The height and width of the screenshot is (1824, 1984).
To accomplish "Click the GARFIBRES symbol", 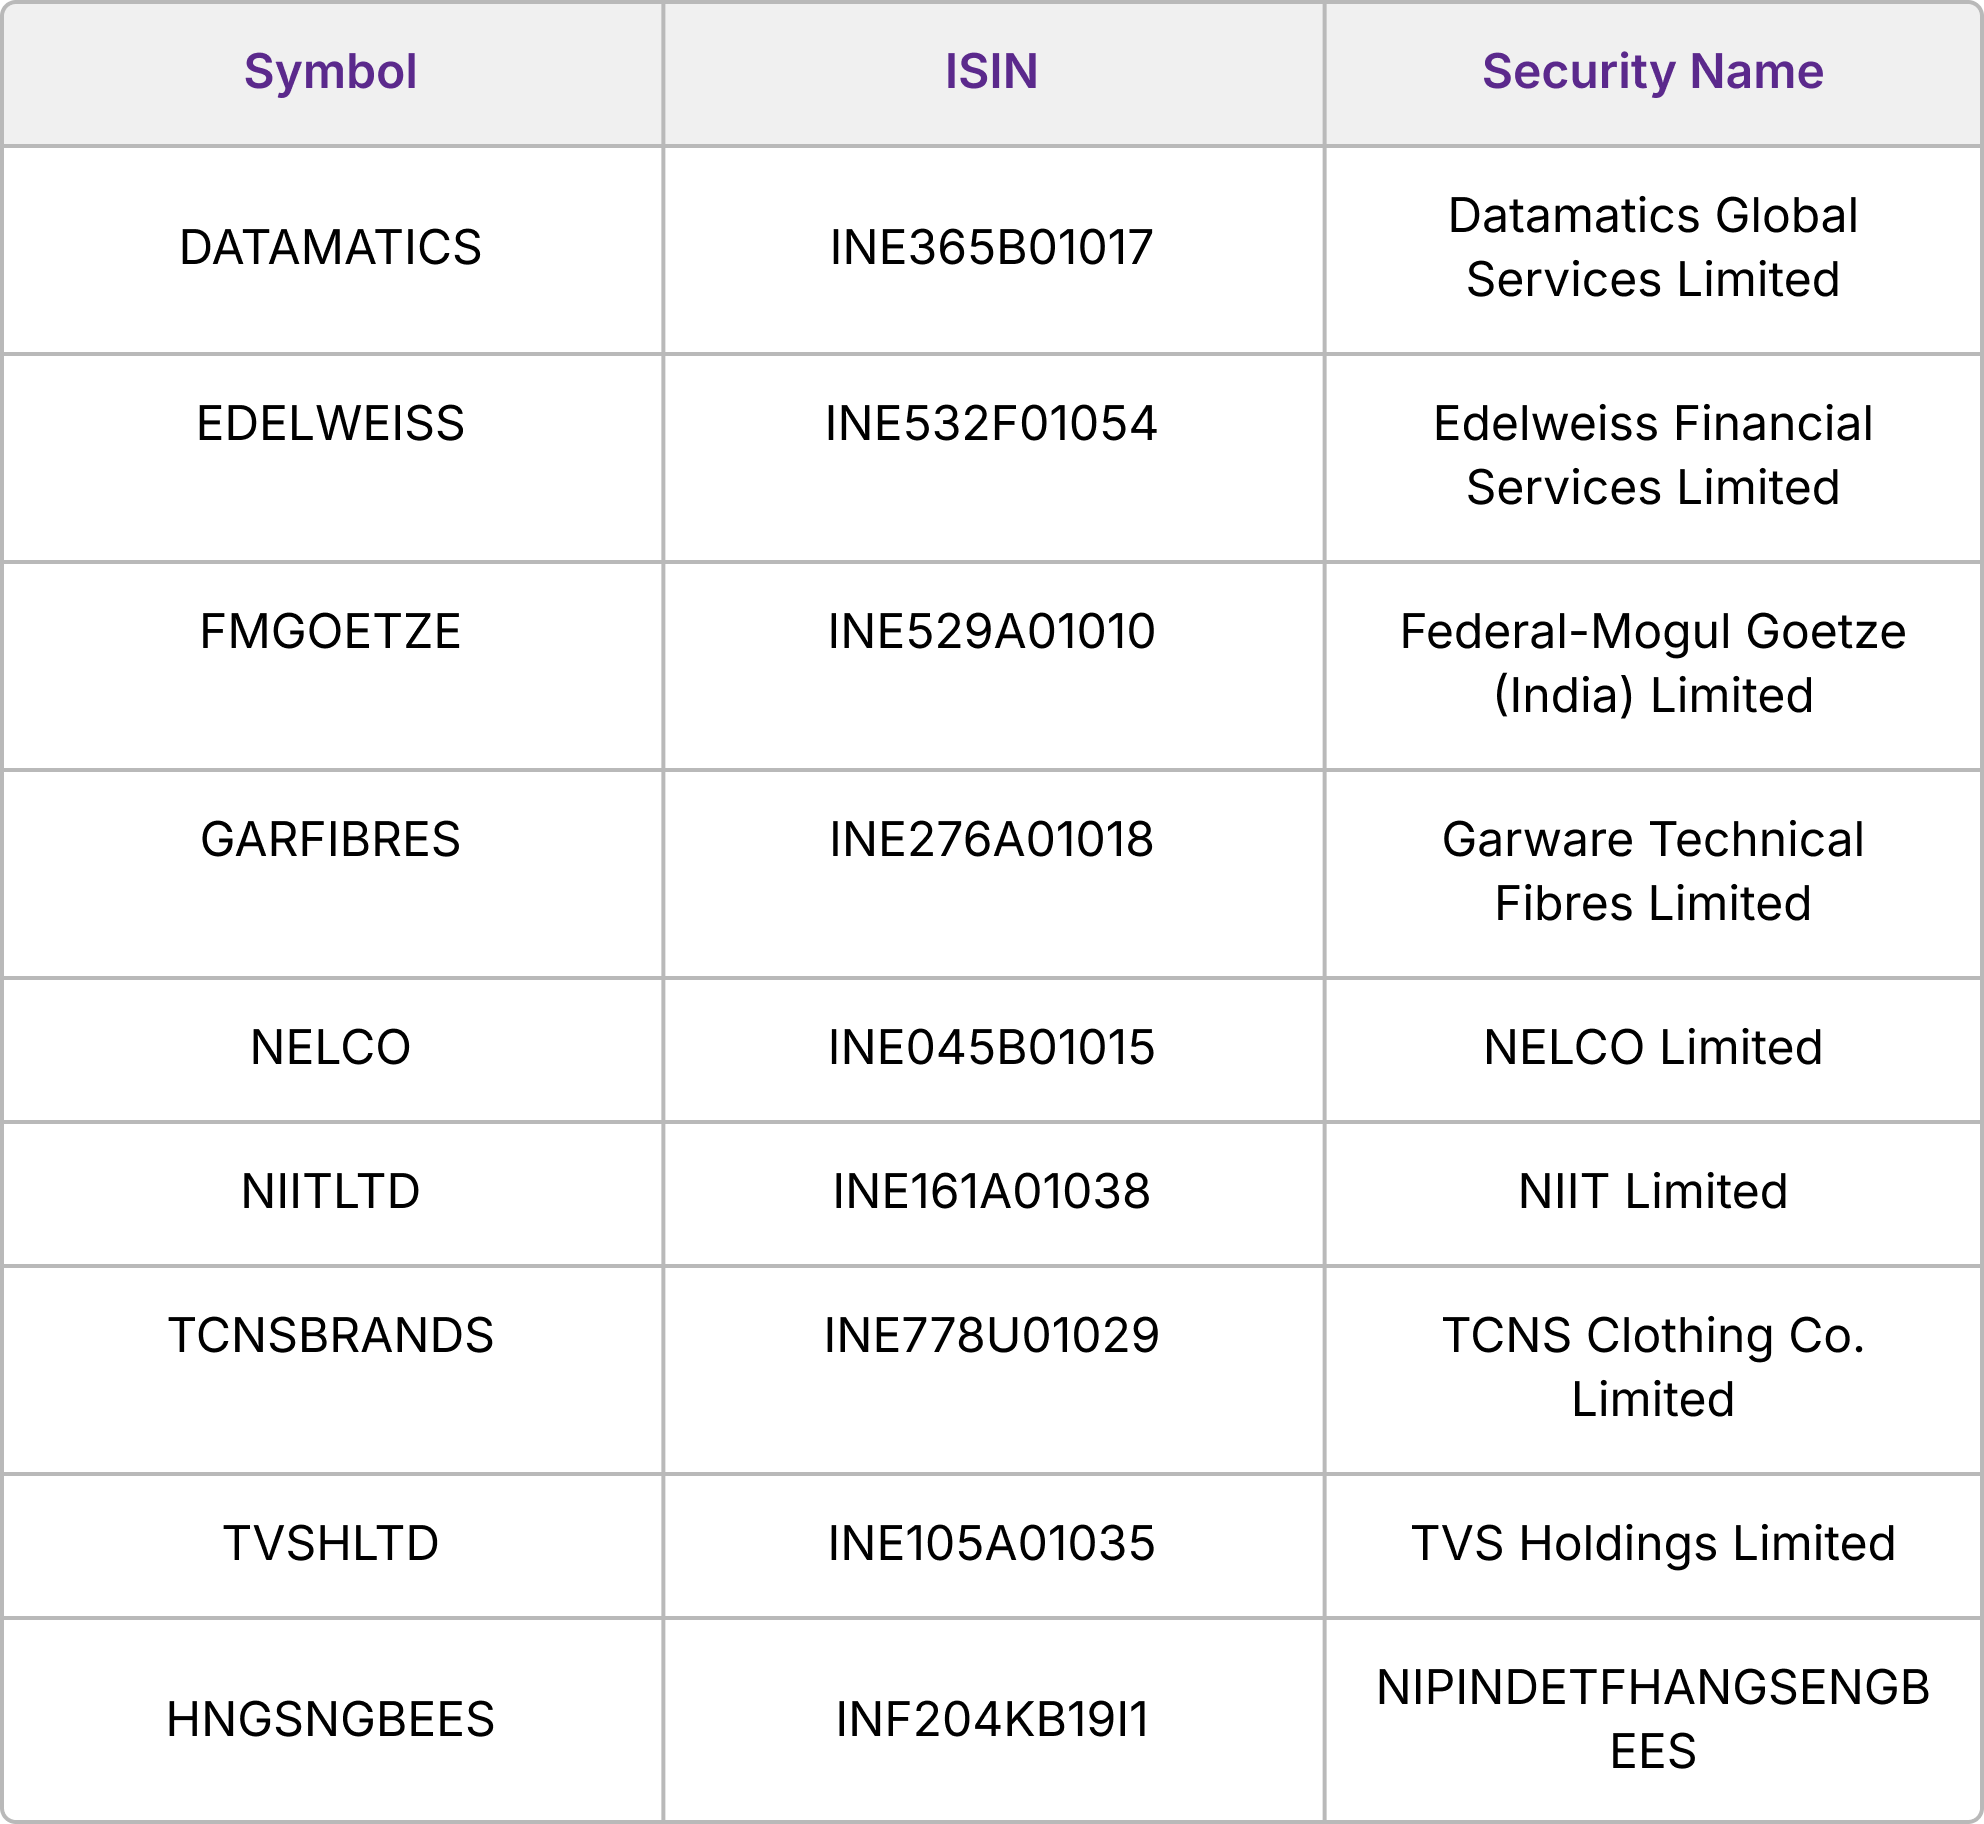I will [330, 840].
